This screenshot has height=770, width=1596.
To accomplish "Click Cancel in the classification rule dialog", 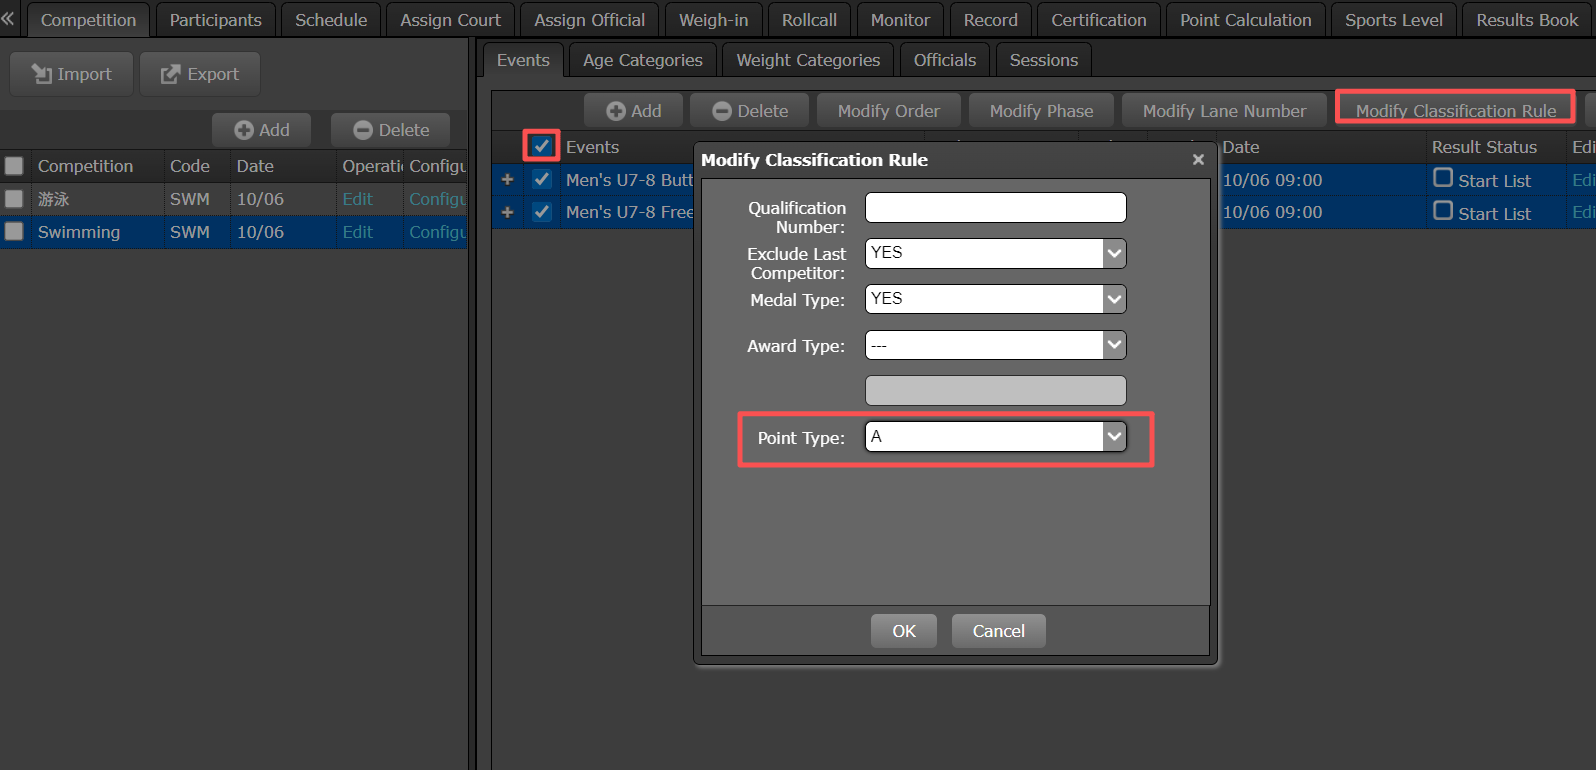I will (x=998, y=631).
